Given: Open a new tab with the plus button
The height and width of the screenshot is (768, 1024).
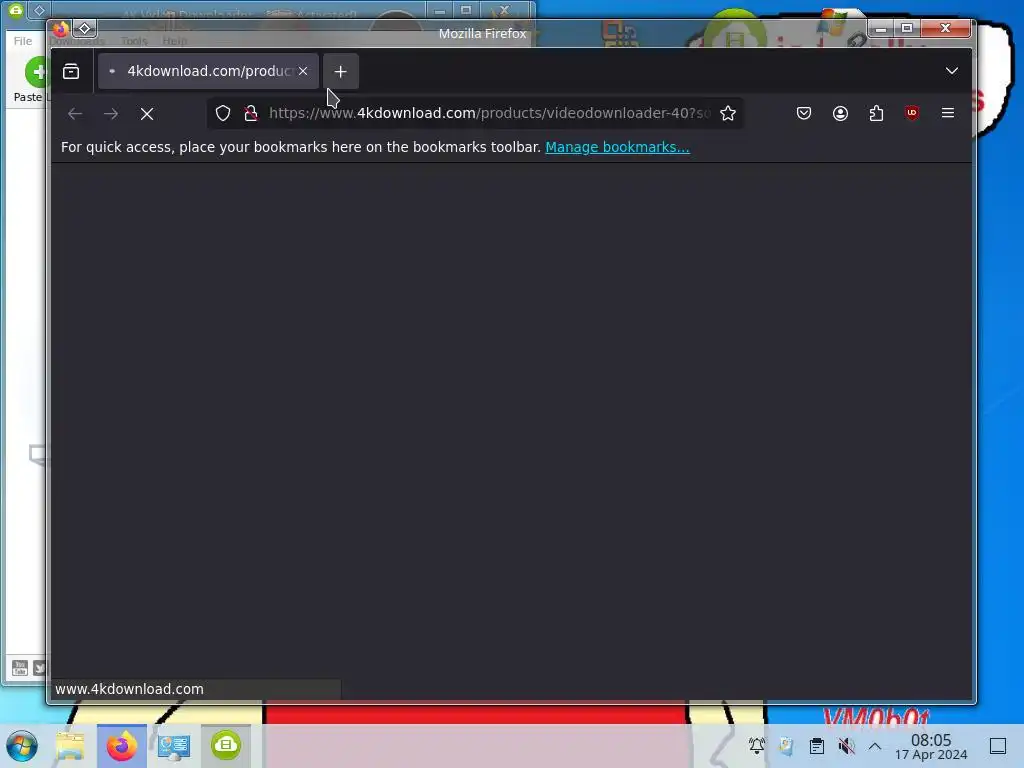Looking at the screenshot, I should pyautogui.click(x=340, y=71).
